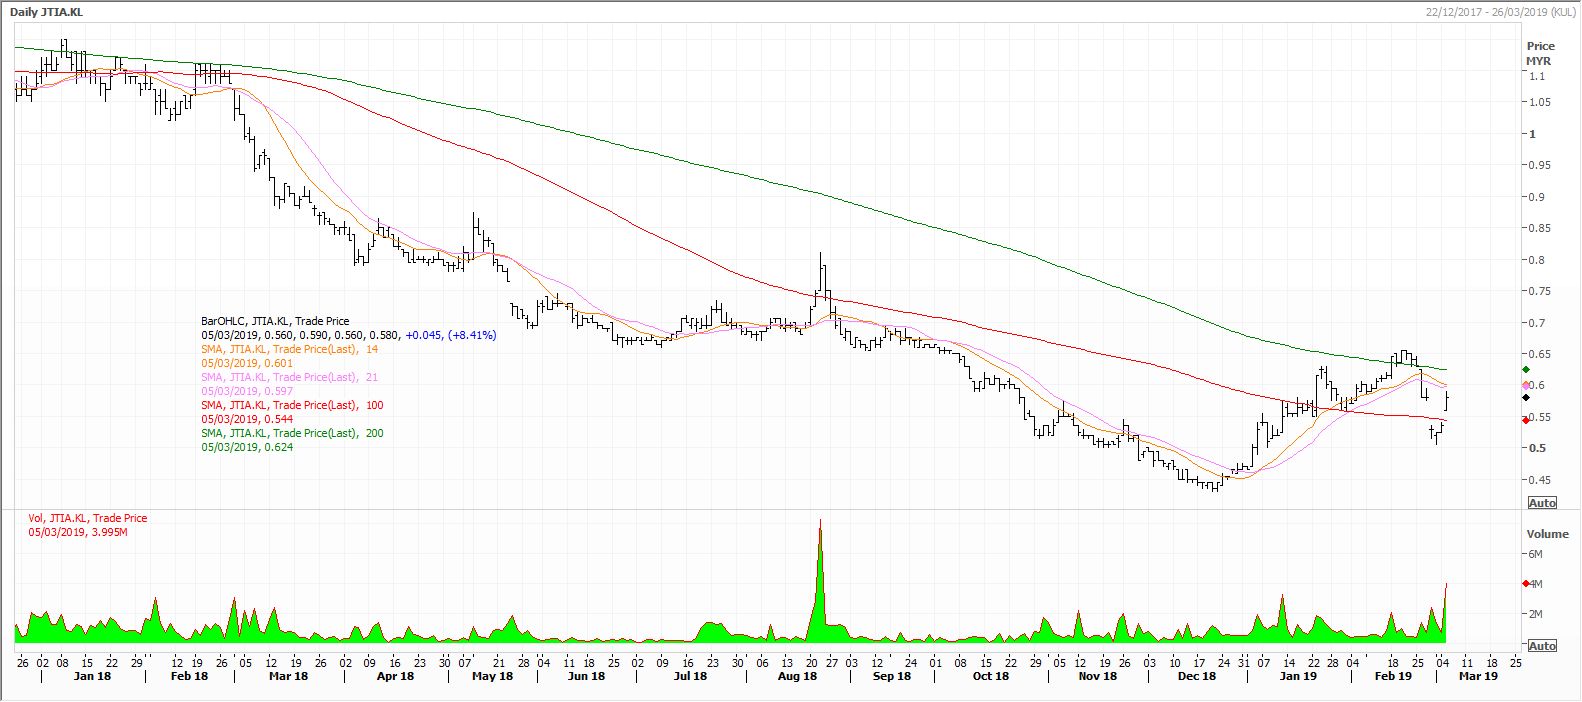Click the red SMA 100 price marker diamond

tap(1525, 420)
